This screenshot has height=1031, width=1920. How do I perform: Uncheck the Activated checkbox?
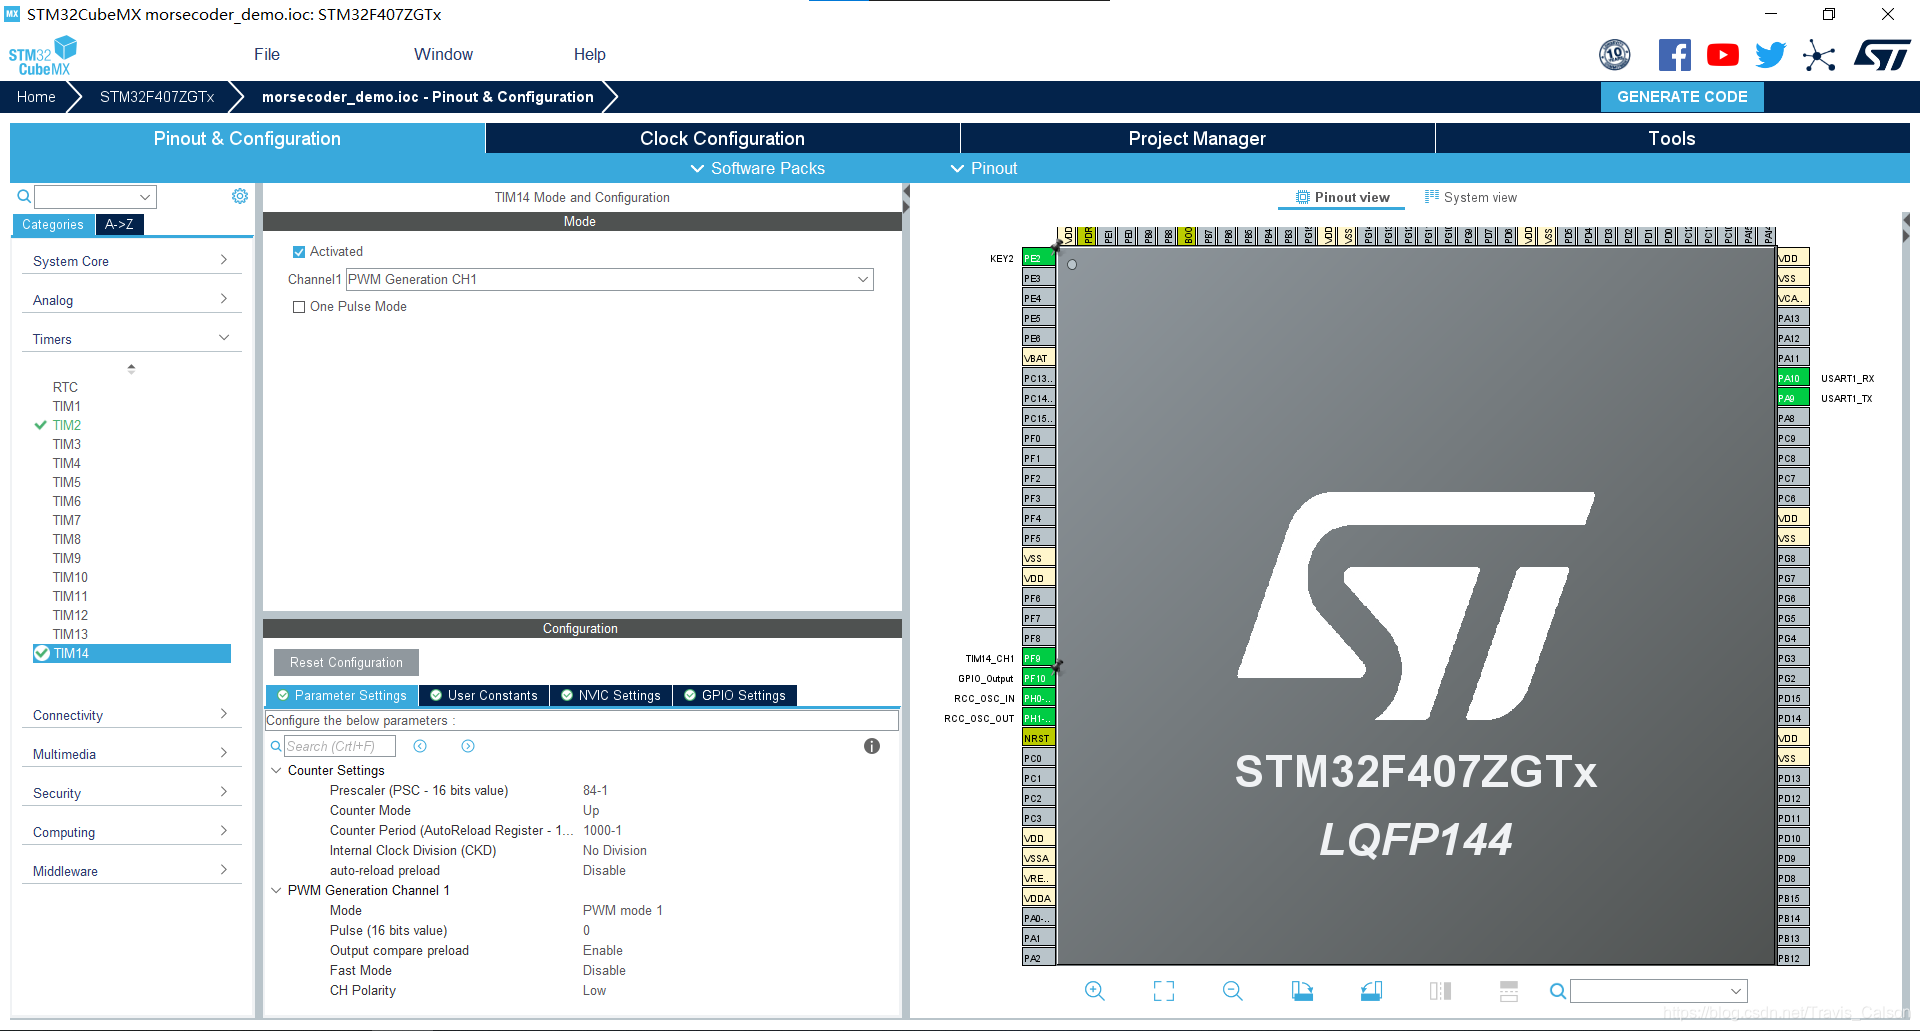[x=298, y=252]
